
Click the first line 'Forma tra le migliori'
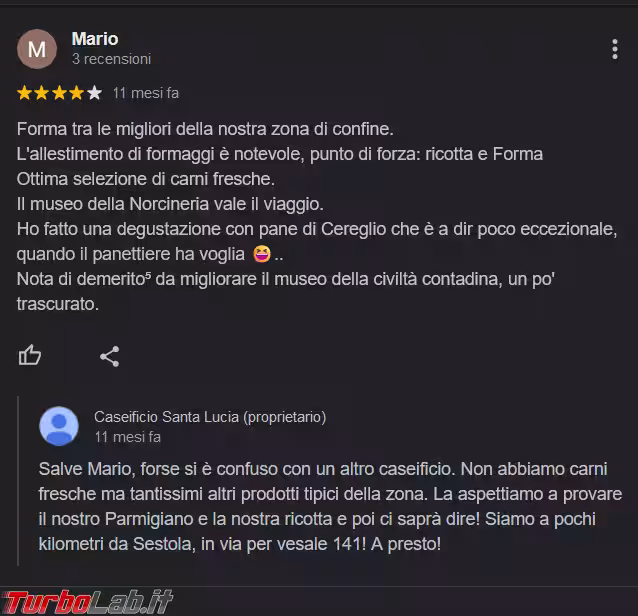click(205, 129)
